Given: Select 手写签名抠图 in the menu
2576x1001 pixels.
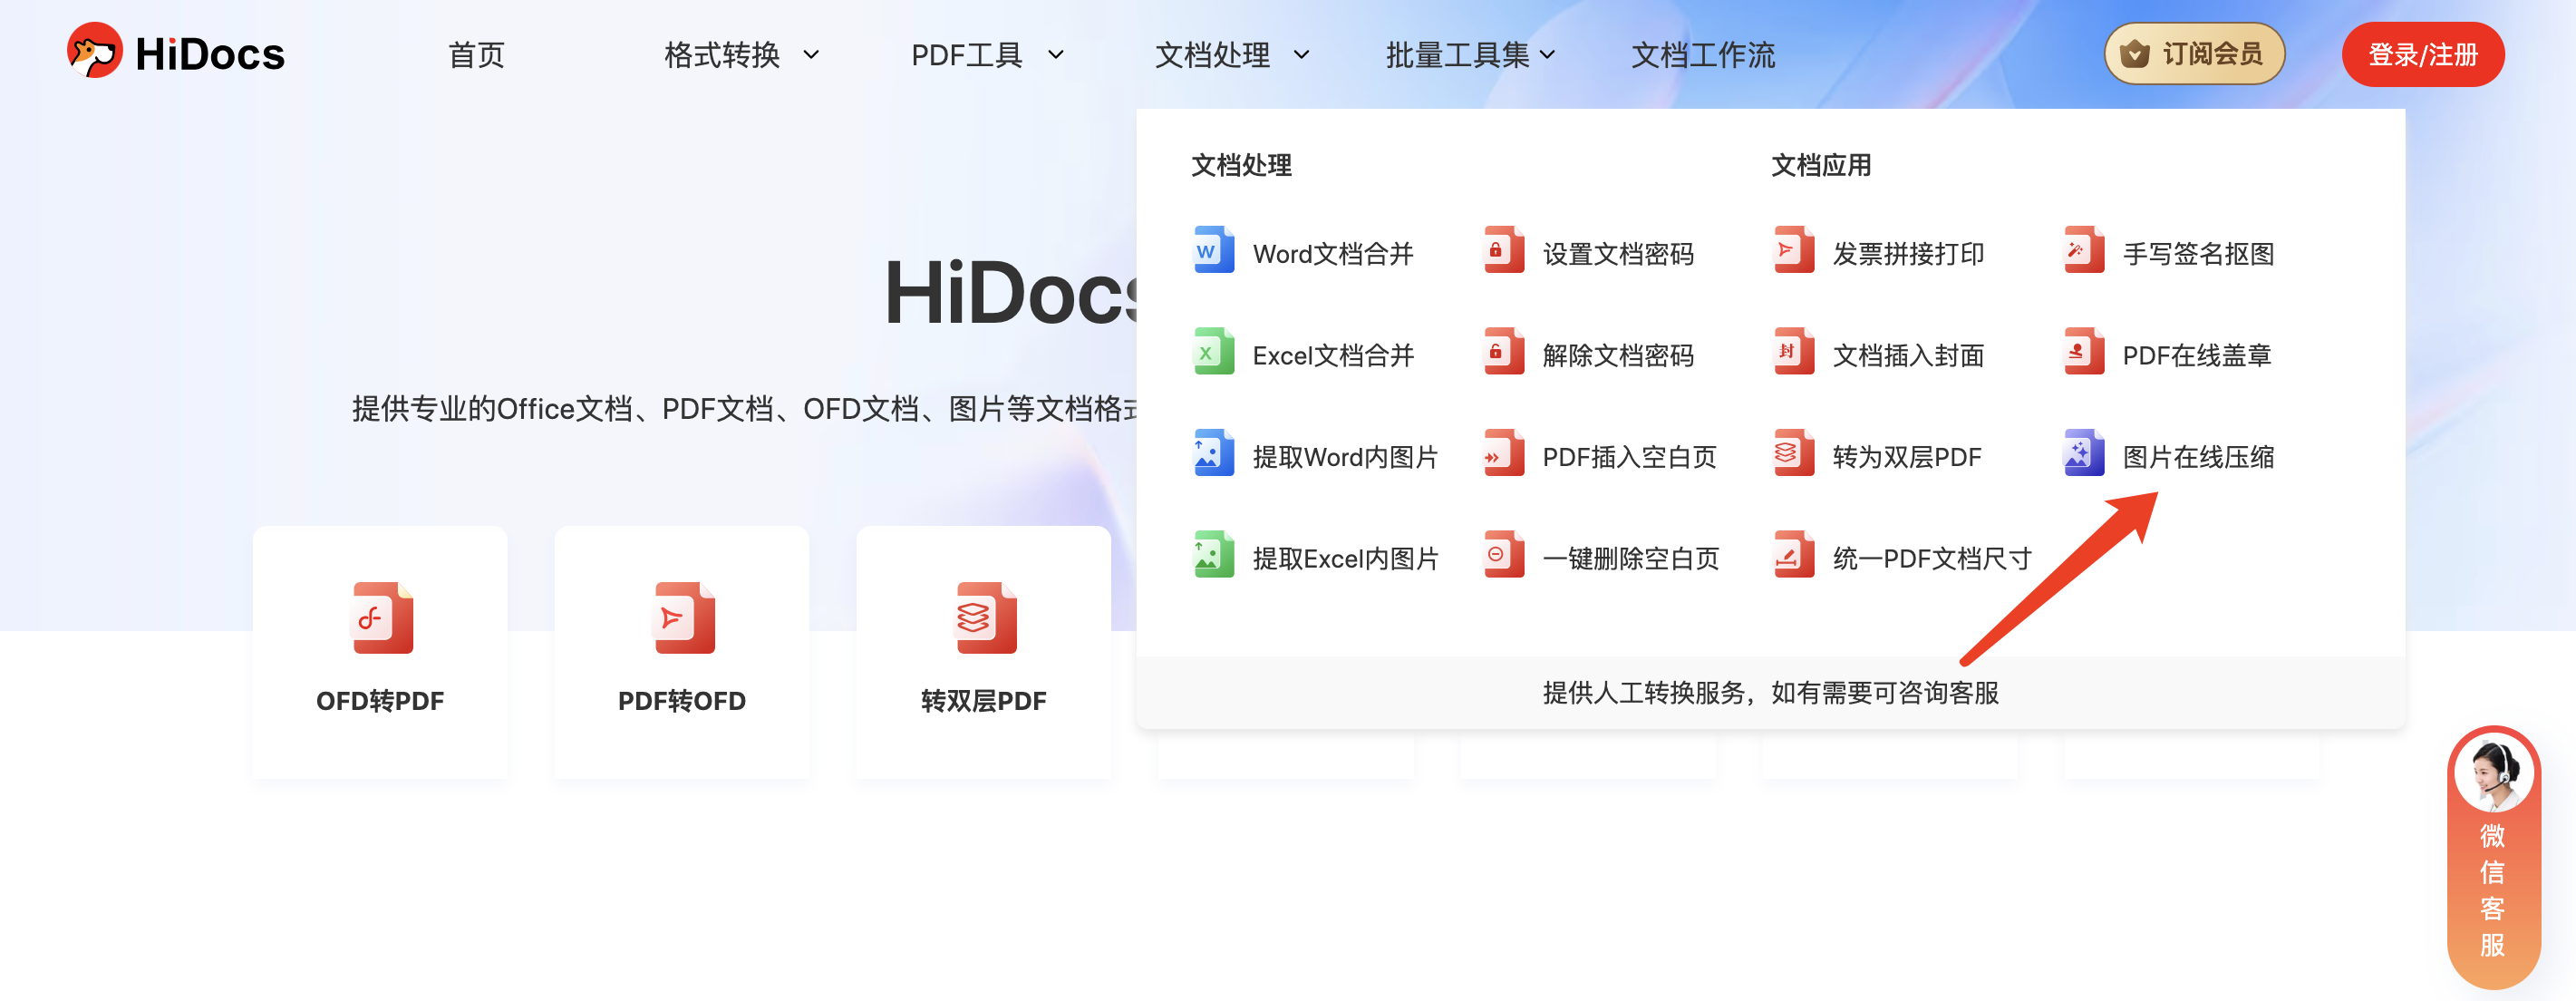Looking at the screenshot, I should [x=2197, y=254].
